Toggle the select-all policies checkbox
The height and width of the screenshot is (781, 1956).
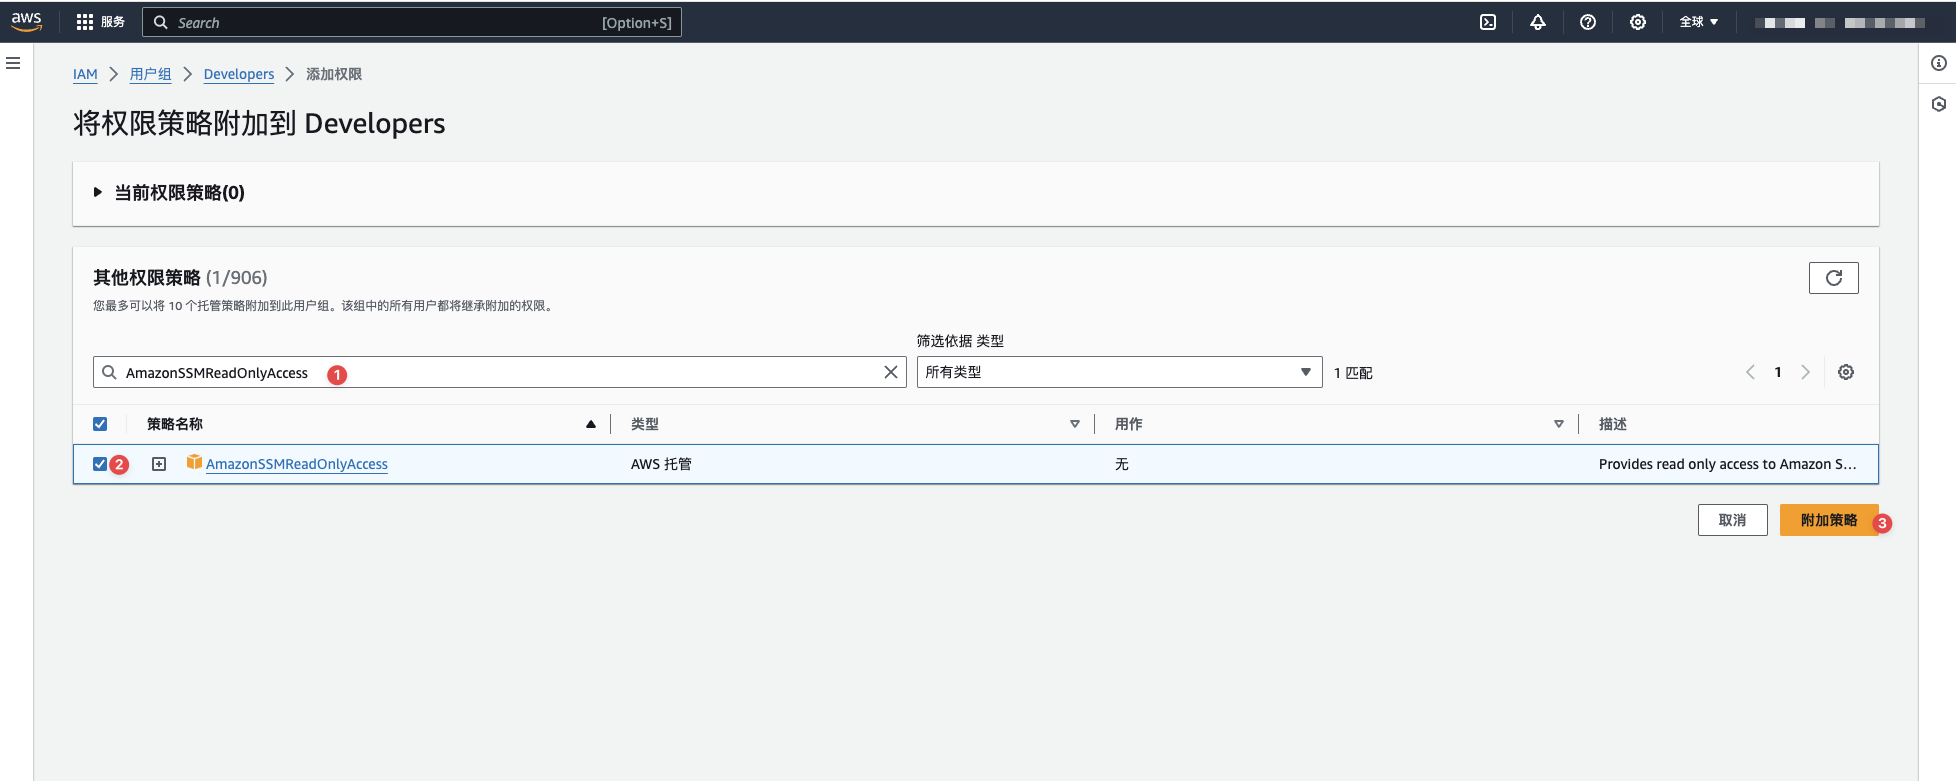tap(100, 424)
